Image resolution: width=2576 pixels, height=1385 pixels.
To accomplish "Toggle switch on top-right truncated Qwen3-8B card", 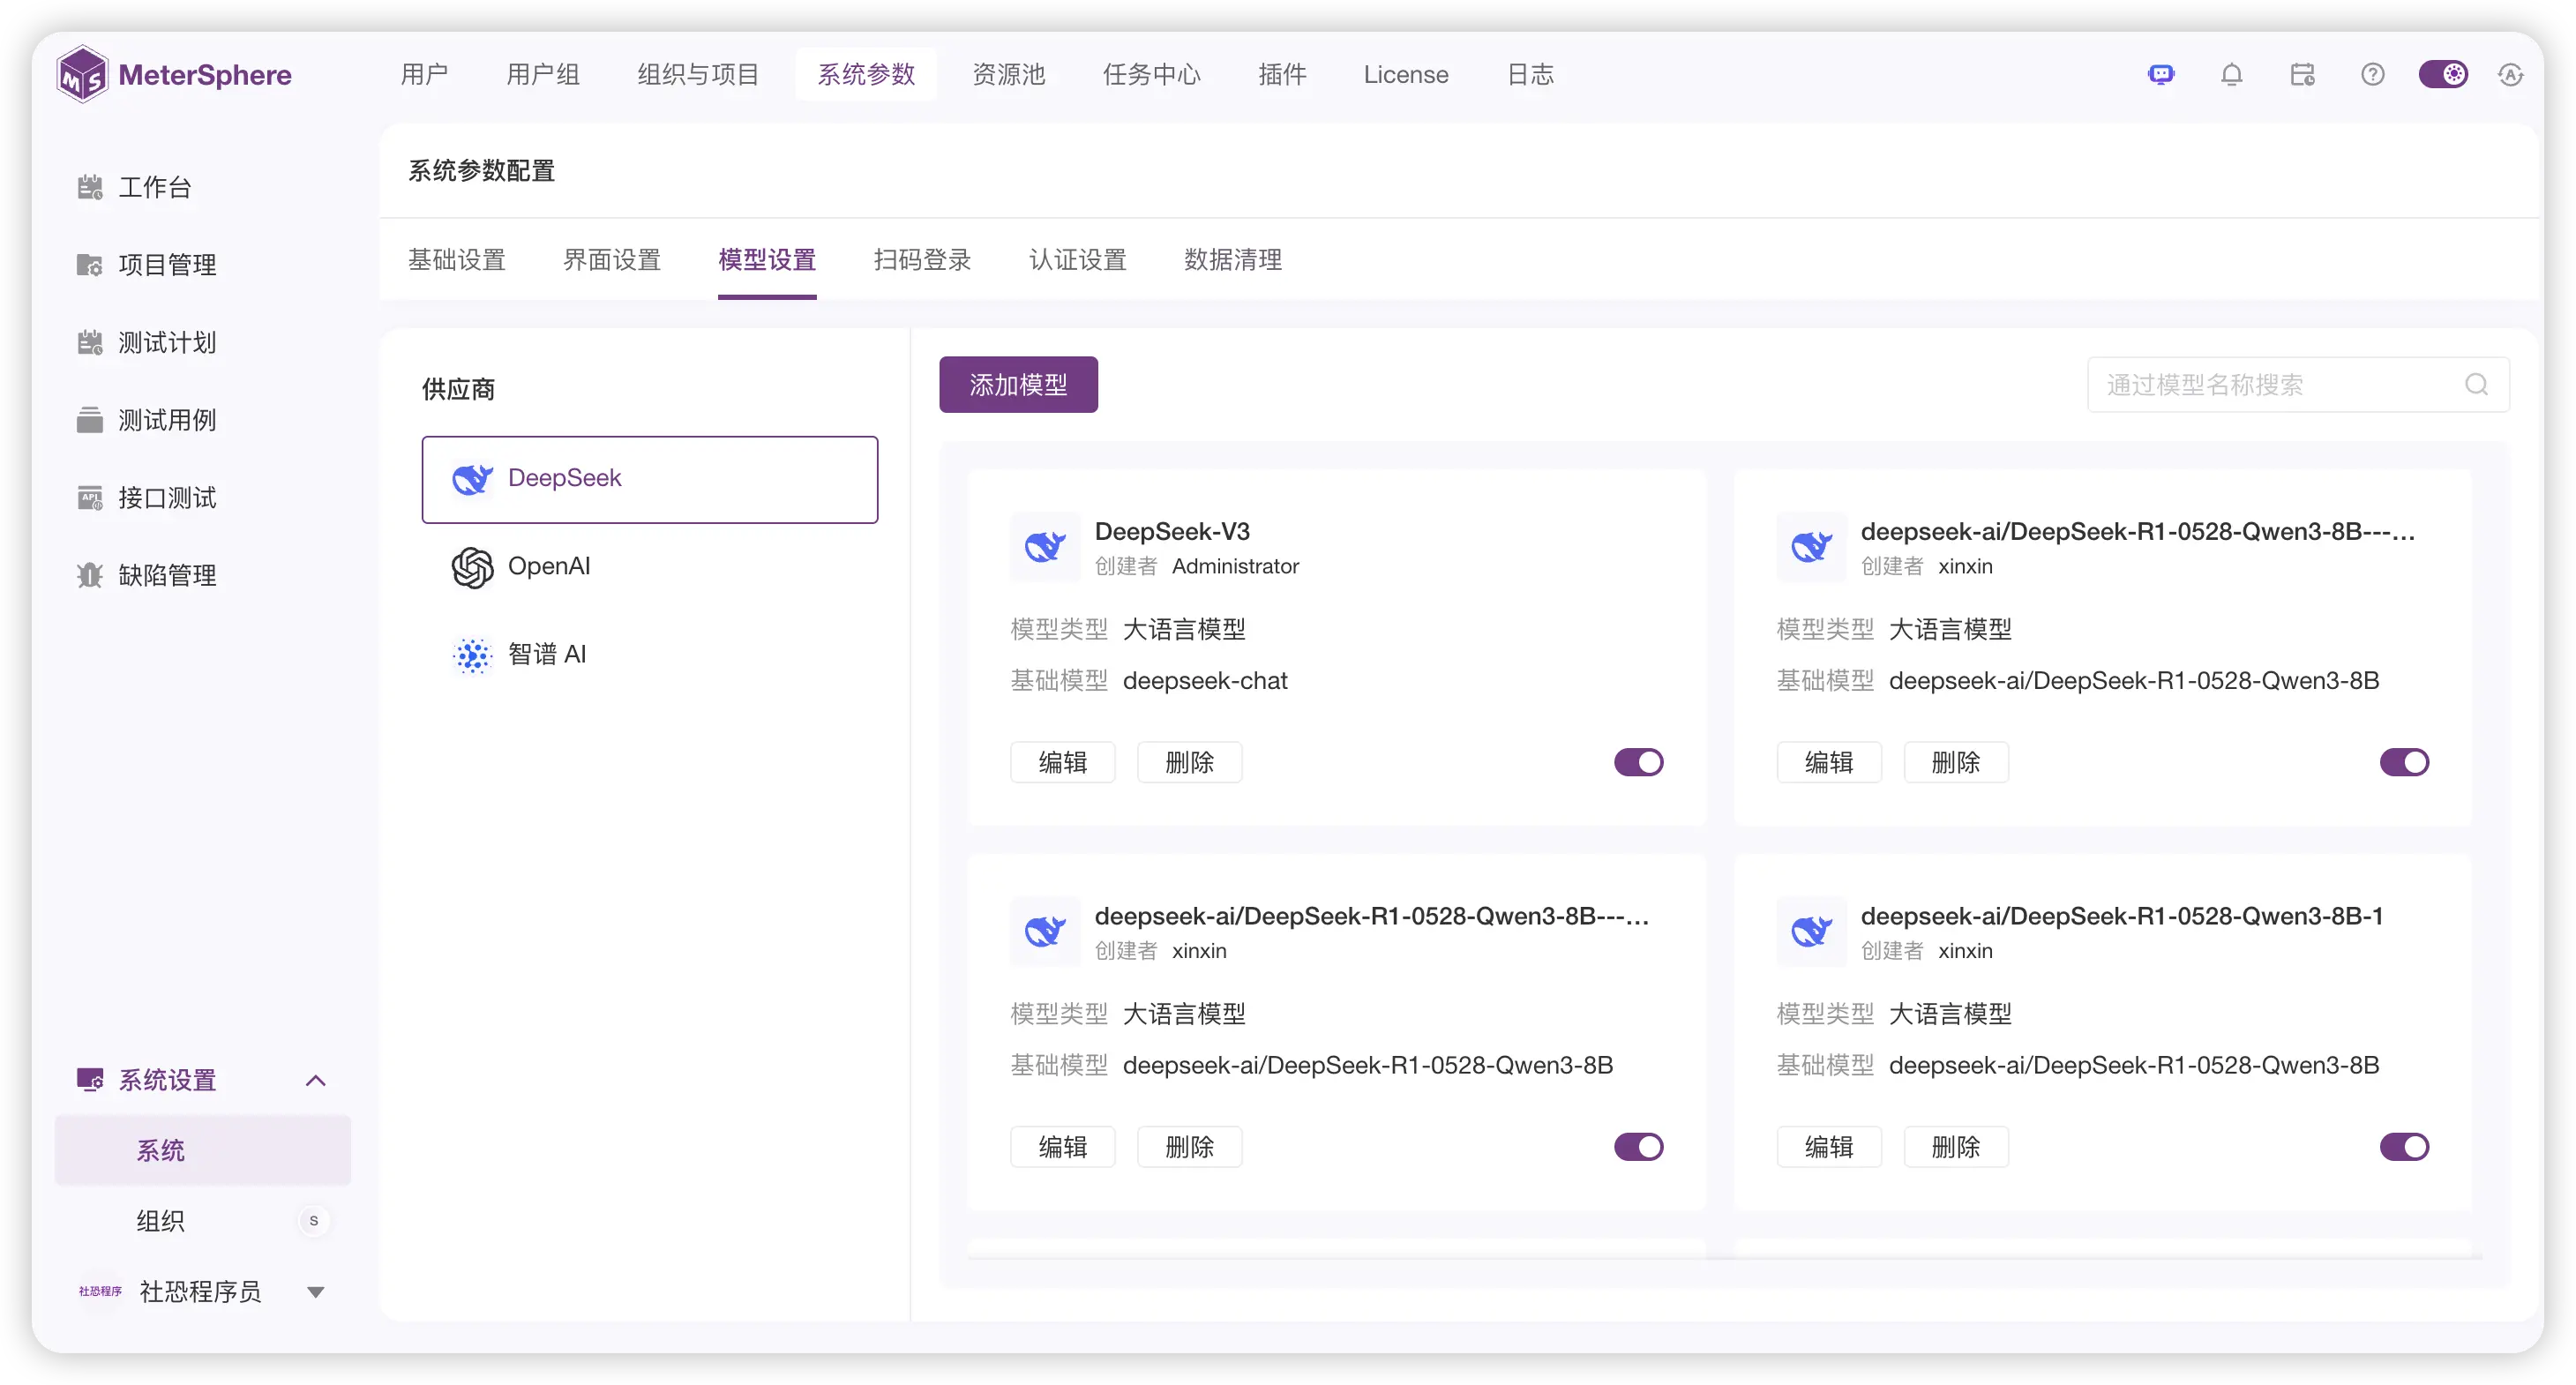I will pyautogui.click(x=2404, y=762).
